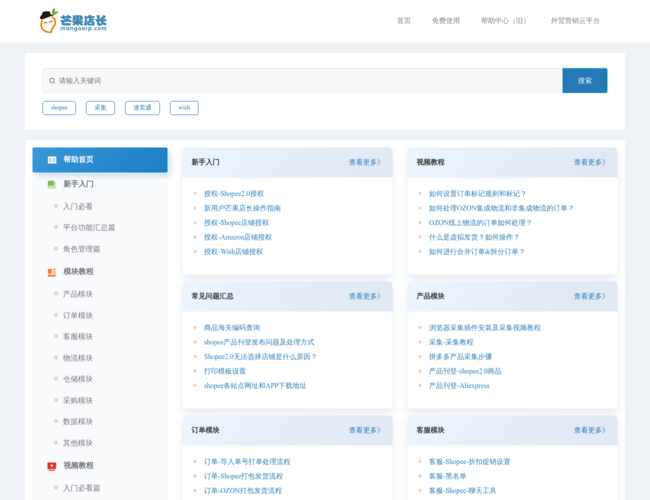The width and height of the screenshot is (650, 500).
Task: Open 免费使用 in the top navigation
Action: pos(446,21)
